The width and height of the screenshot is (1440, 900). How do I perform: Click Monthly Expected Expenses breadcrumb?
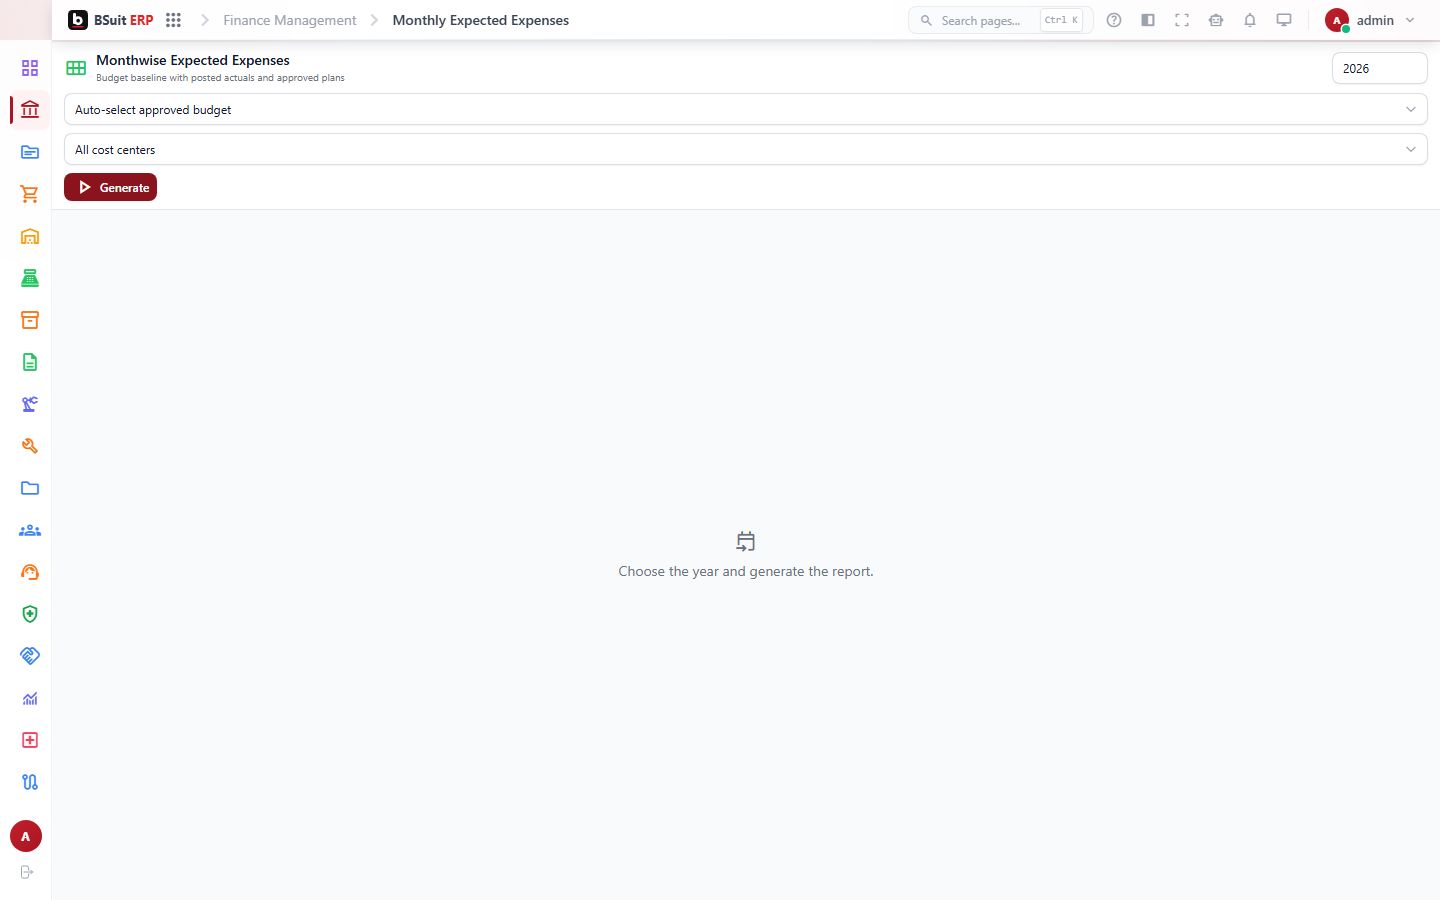pos(481,20)
